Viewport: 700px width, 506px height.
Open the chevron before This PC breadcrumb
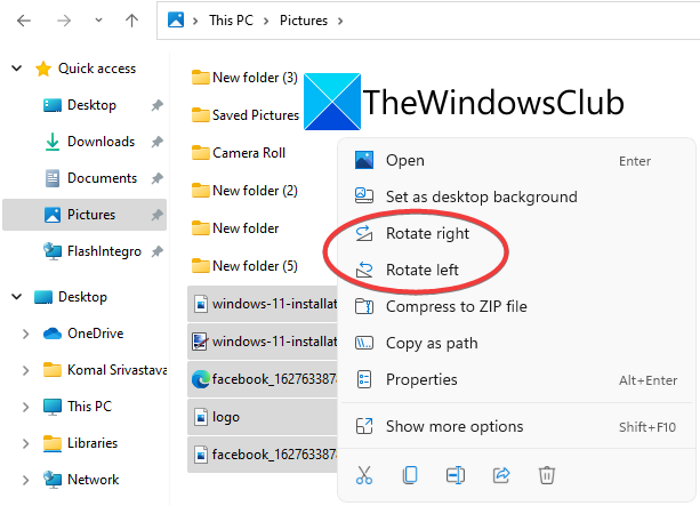pos(195,21)
